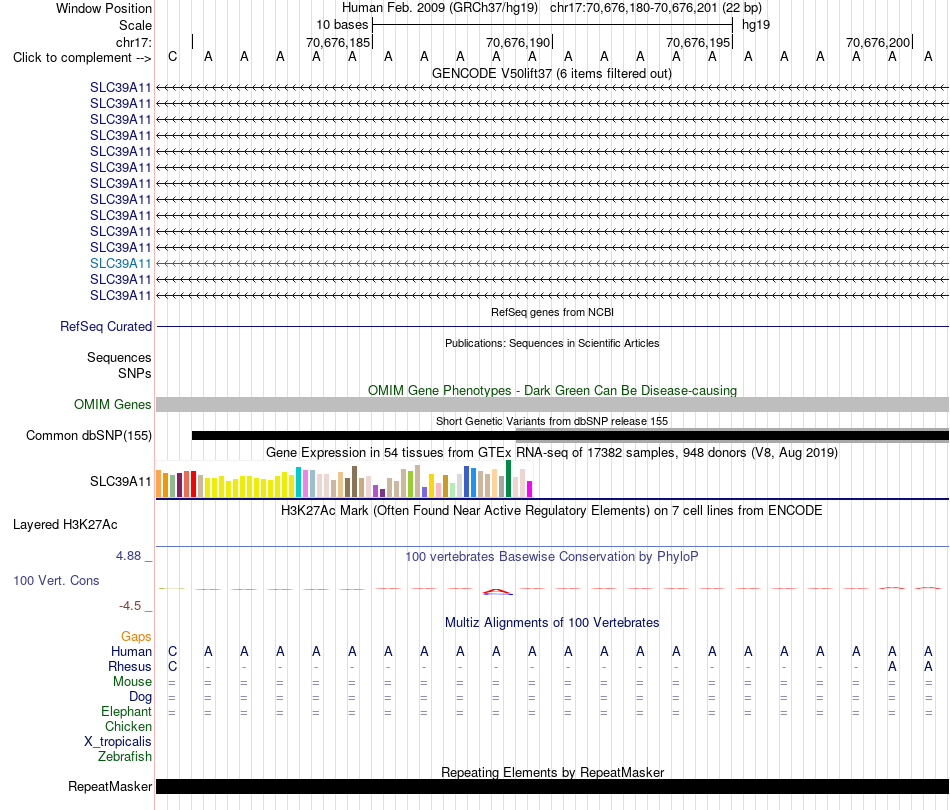950x810 pixels.
Task: Click the 'Elephant' alignment row label
Action: pyautogui.click(x=126, y=711)
